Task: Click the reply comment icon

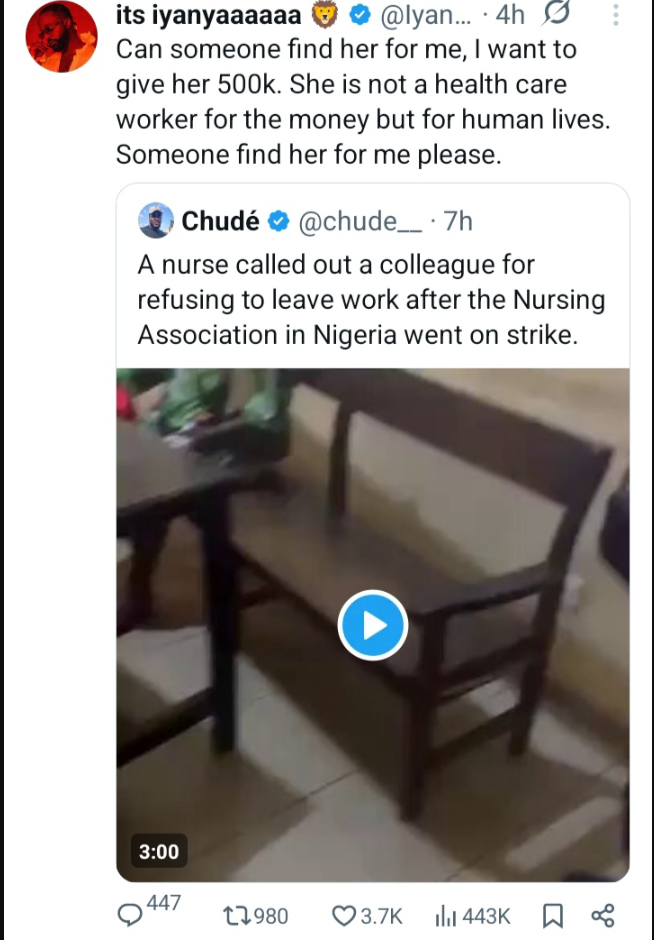Action: click(131, 914)
